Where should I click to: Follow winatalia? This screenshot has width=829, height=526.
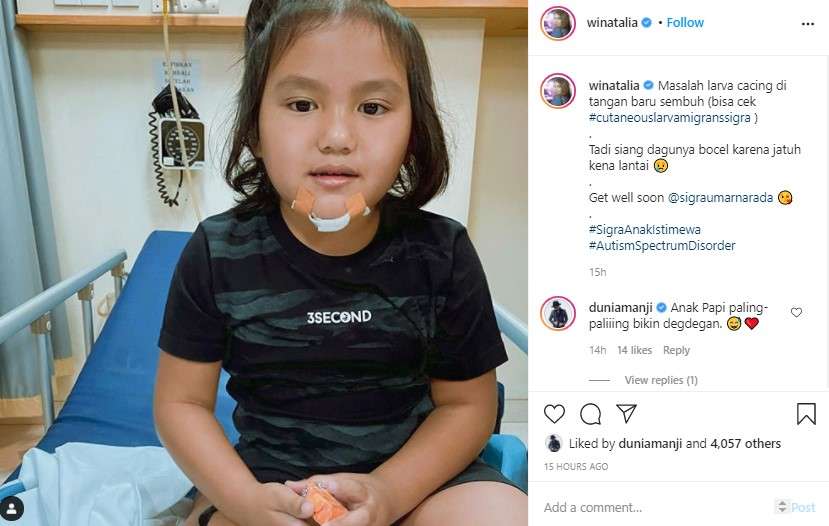tap(685, 23)
